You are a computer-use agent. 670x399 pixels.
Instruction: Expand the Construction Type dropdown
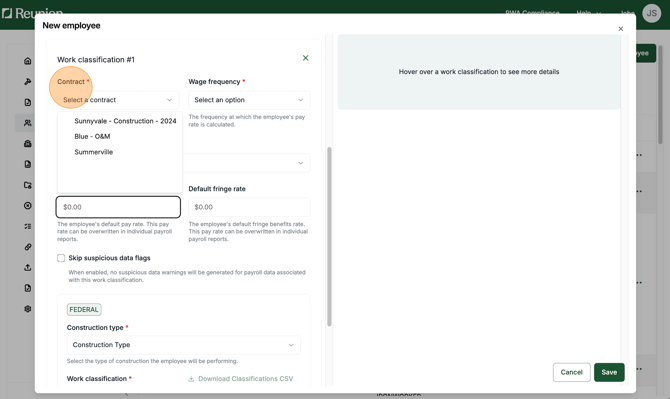(x=184, y=345)
